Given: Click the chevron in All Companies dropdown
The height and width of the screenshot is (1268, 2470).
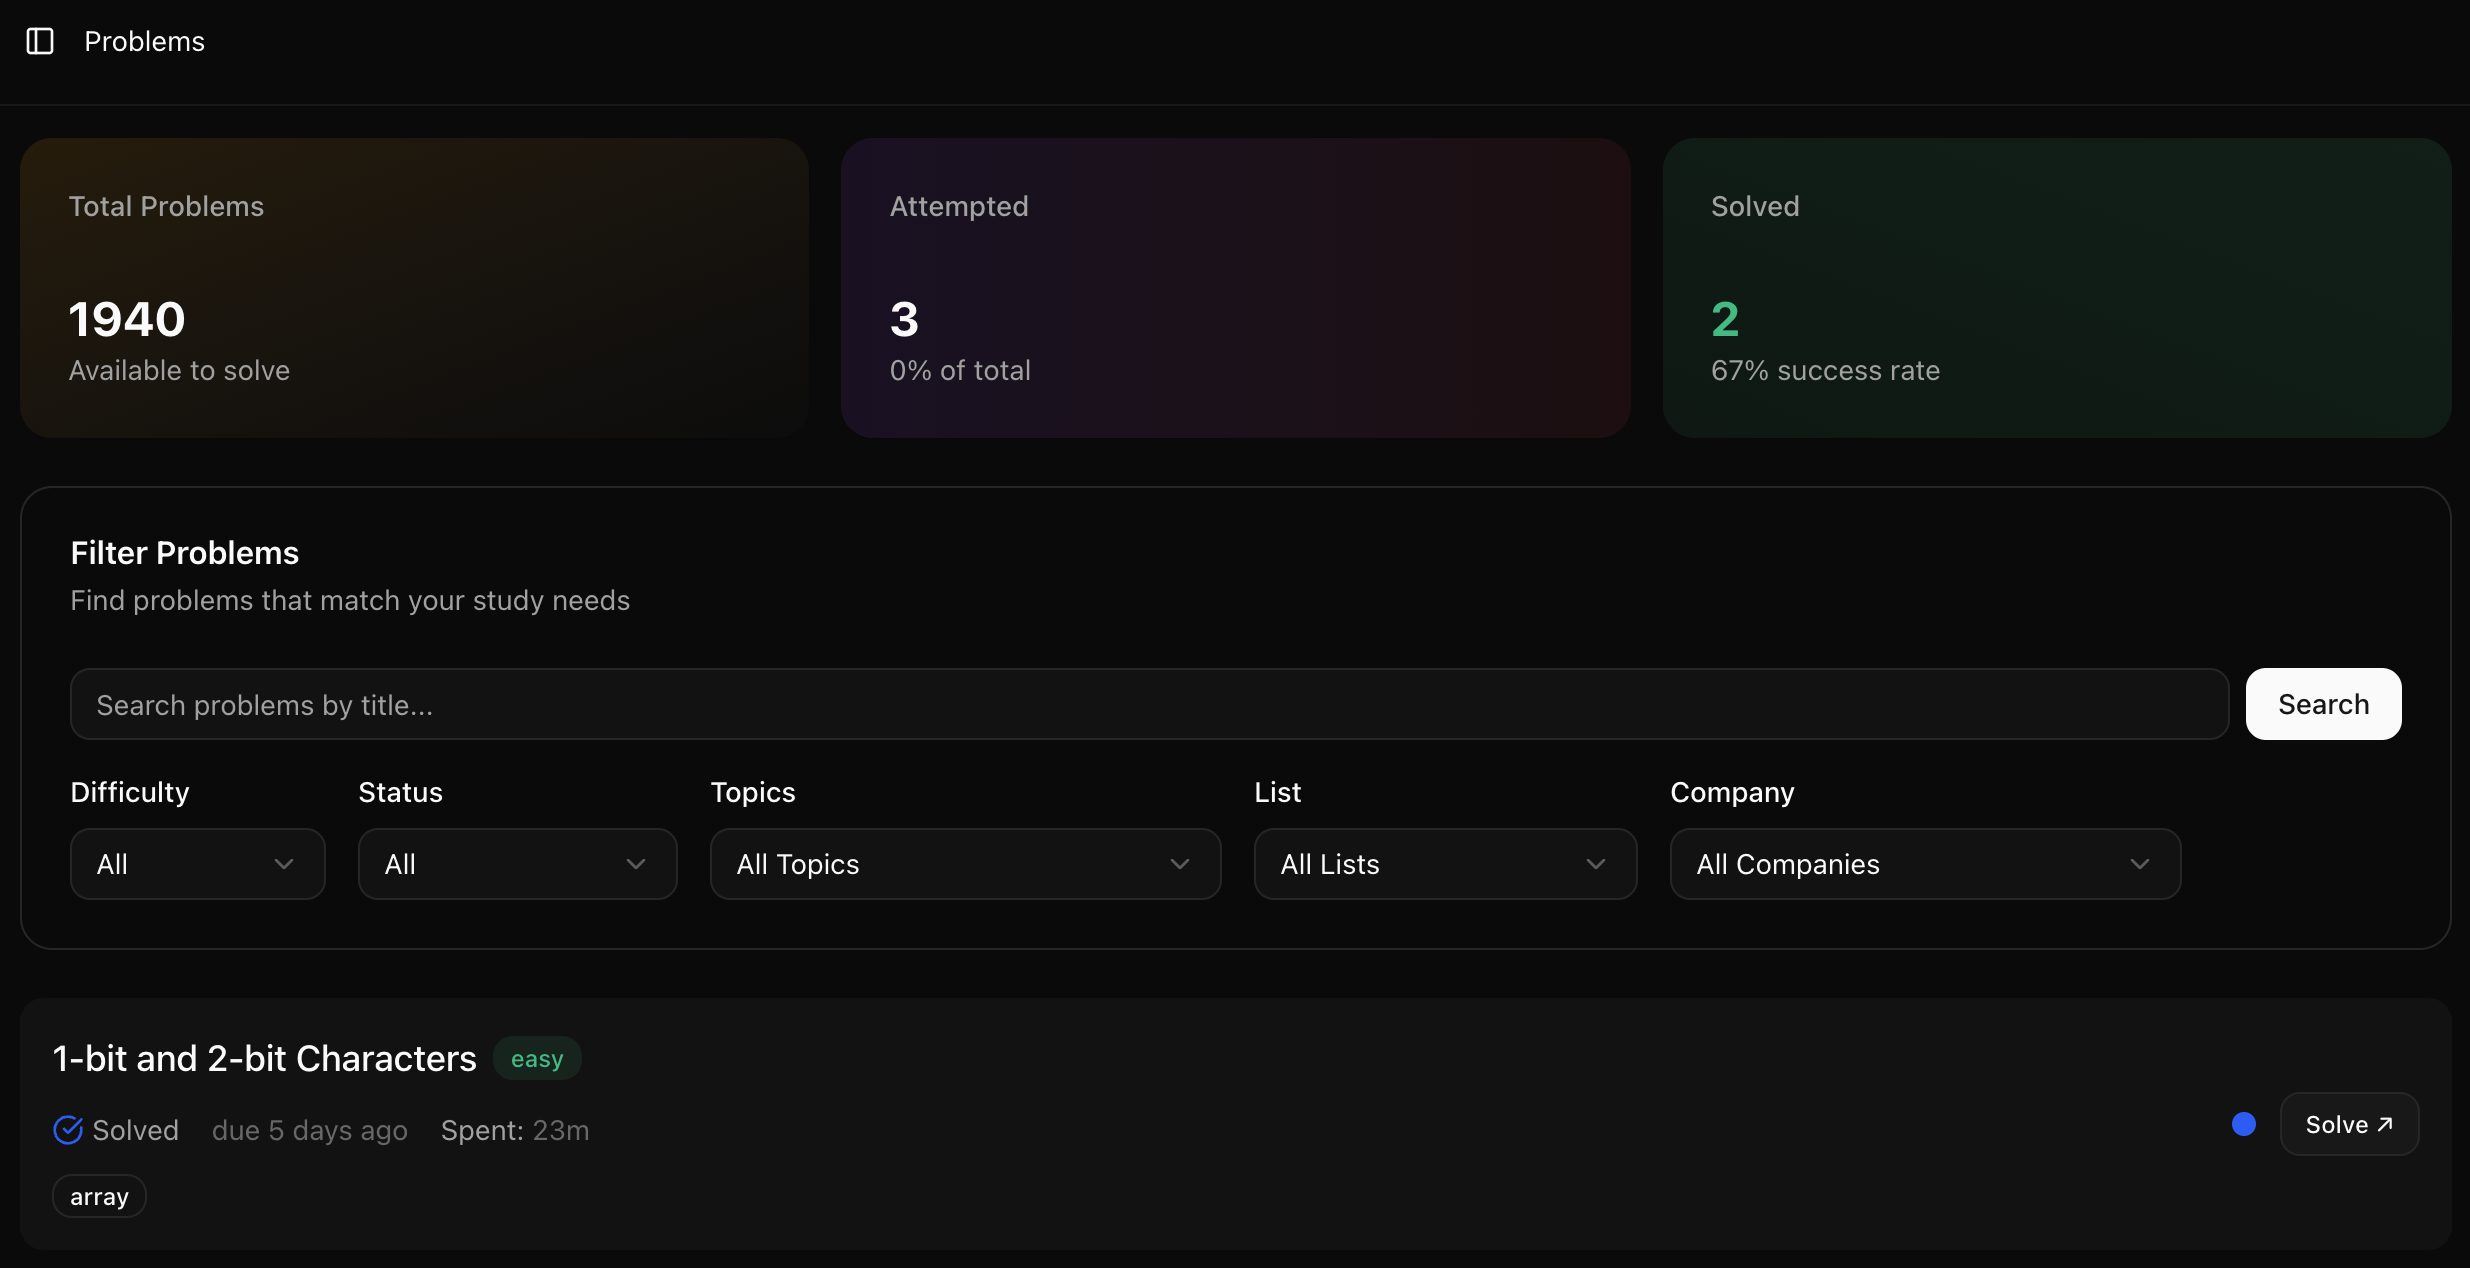Looking at the screenshot, I should (x=2139, y=864).
